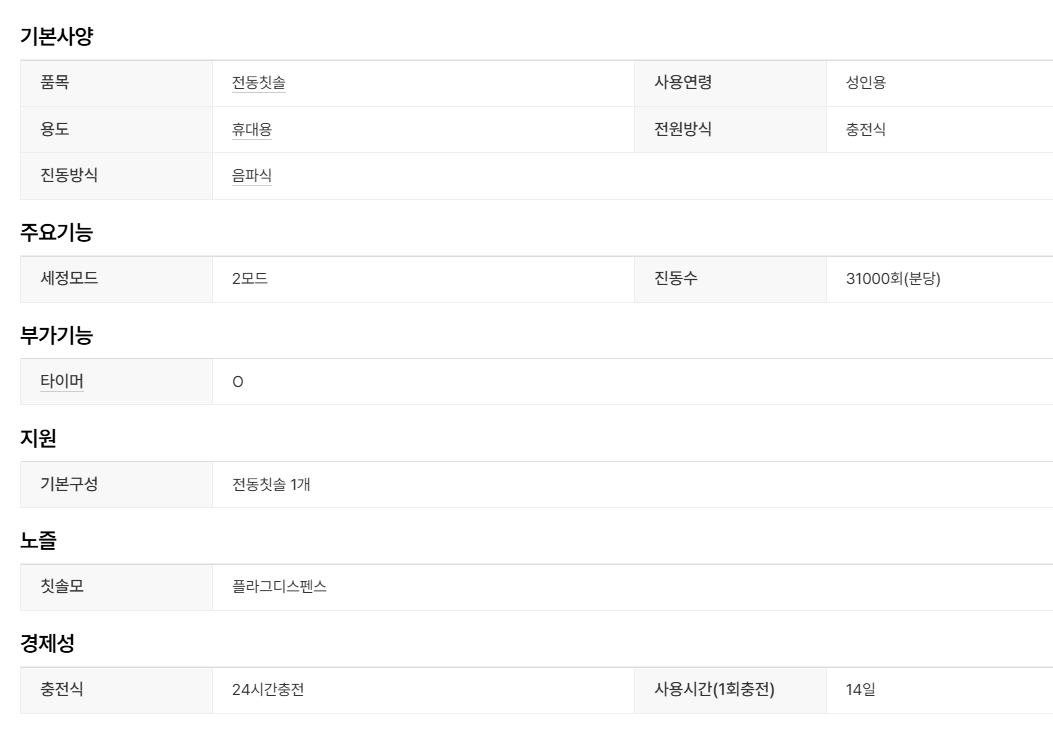
Task: Click the 플라그디스펜스 brush value
Action: click(279, 587)
